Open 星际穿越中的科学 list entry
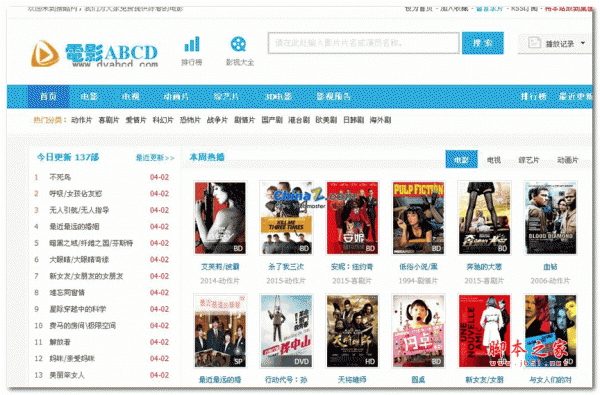Image resolution: width=600 pixels, height=395 pixels. point(78,309)
